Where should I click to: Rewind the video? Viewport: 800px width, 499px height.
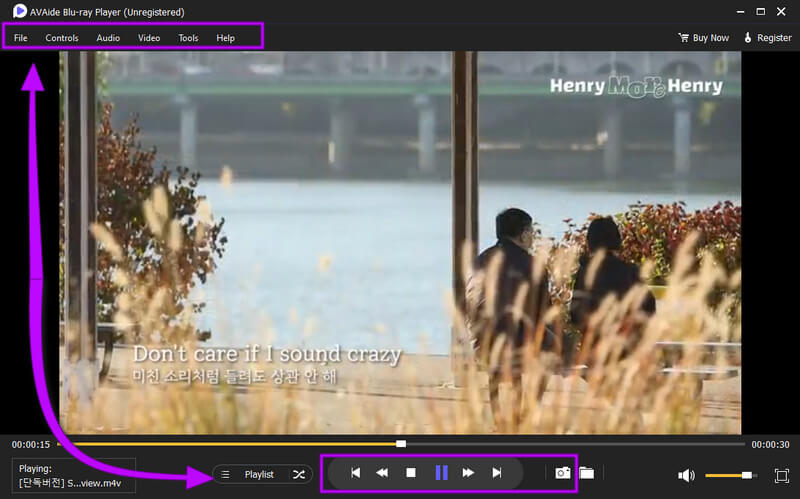click(382, 473)
